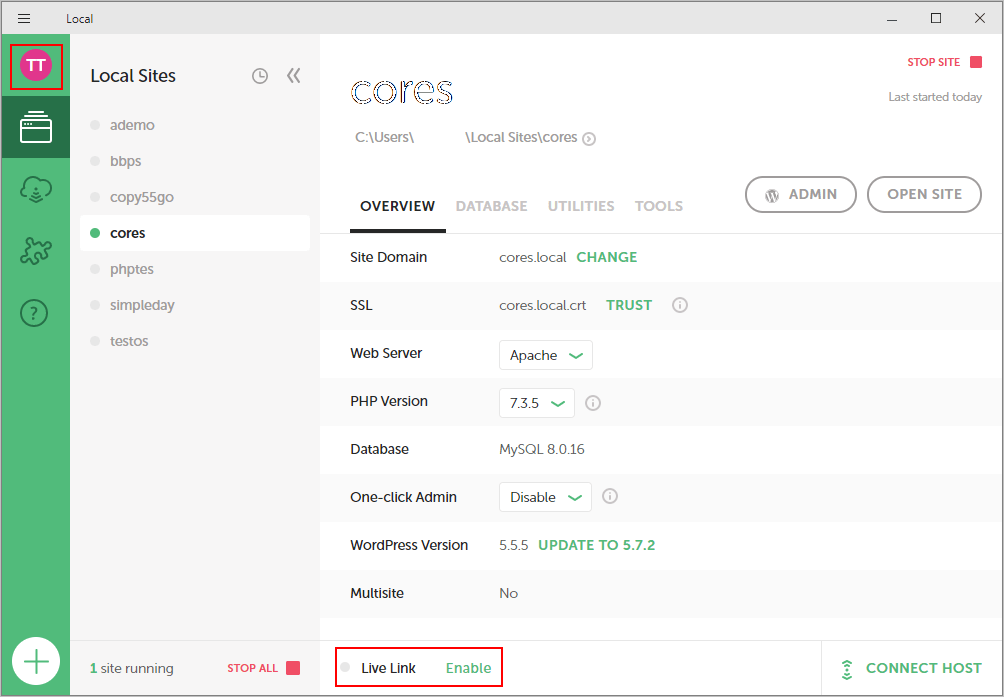Minimize the Local window
Viewport: 1004px width, 697px height.
892,19
